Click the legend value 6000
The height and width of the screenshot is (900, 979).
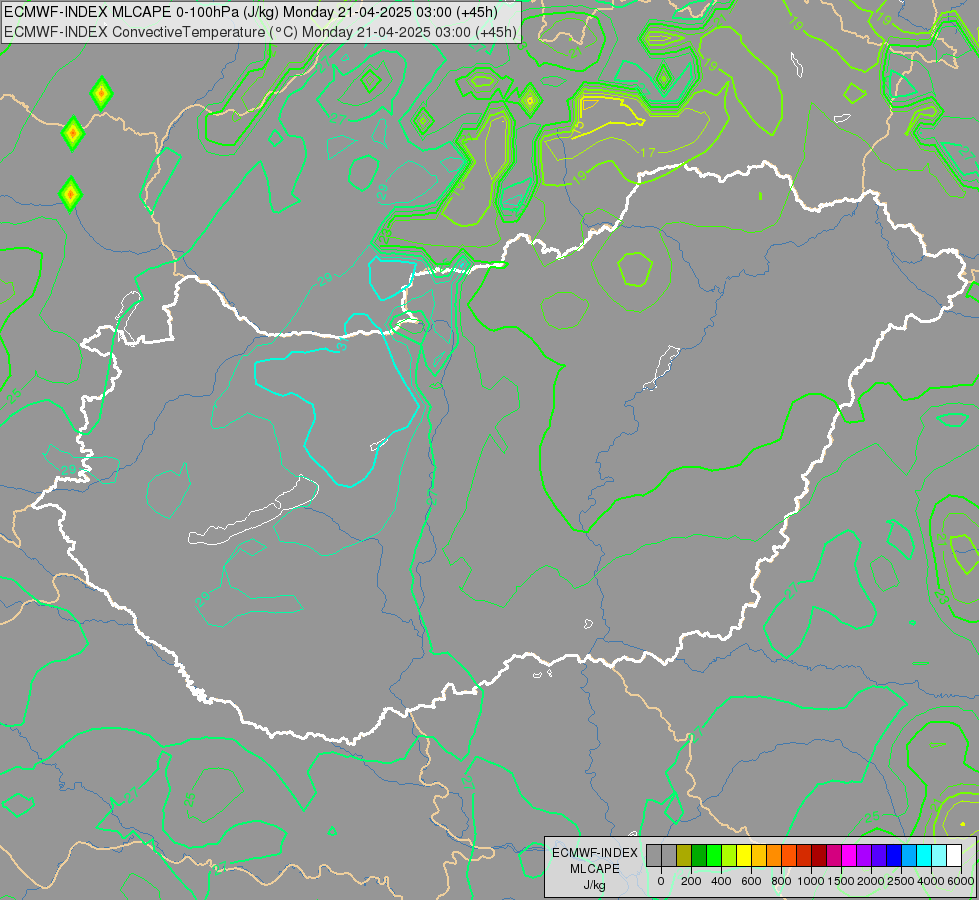(961, 881)
